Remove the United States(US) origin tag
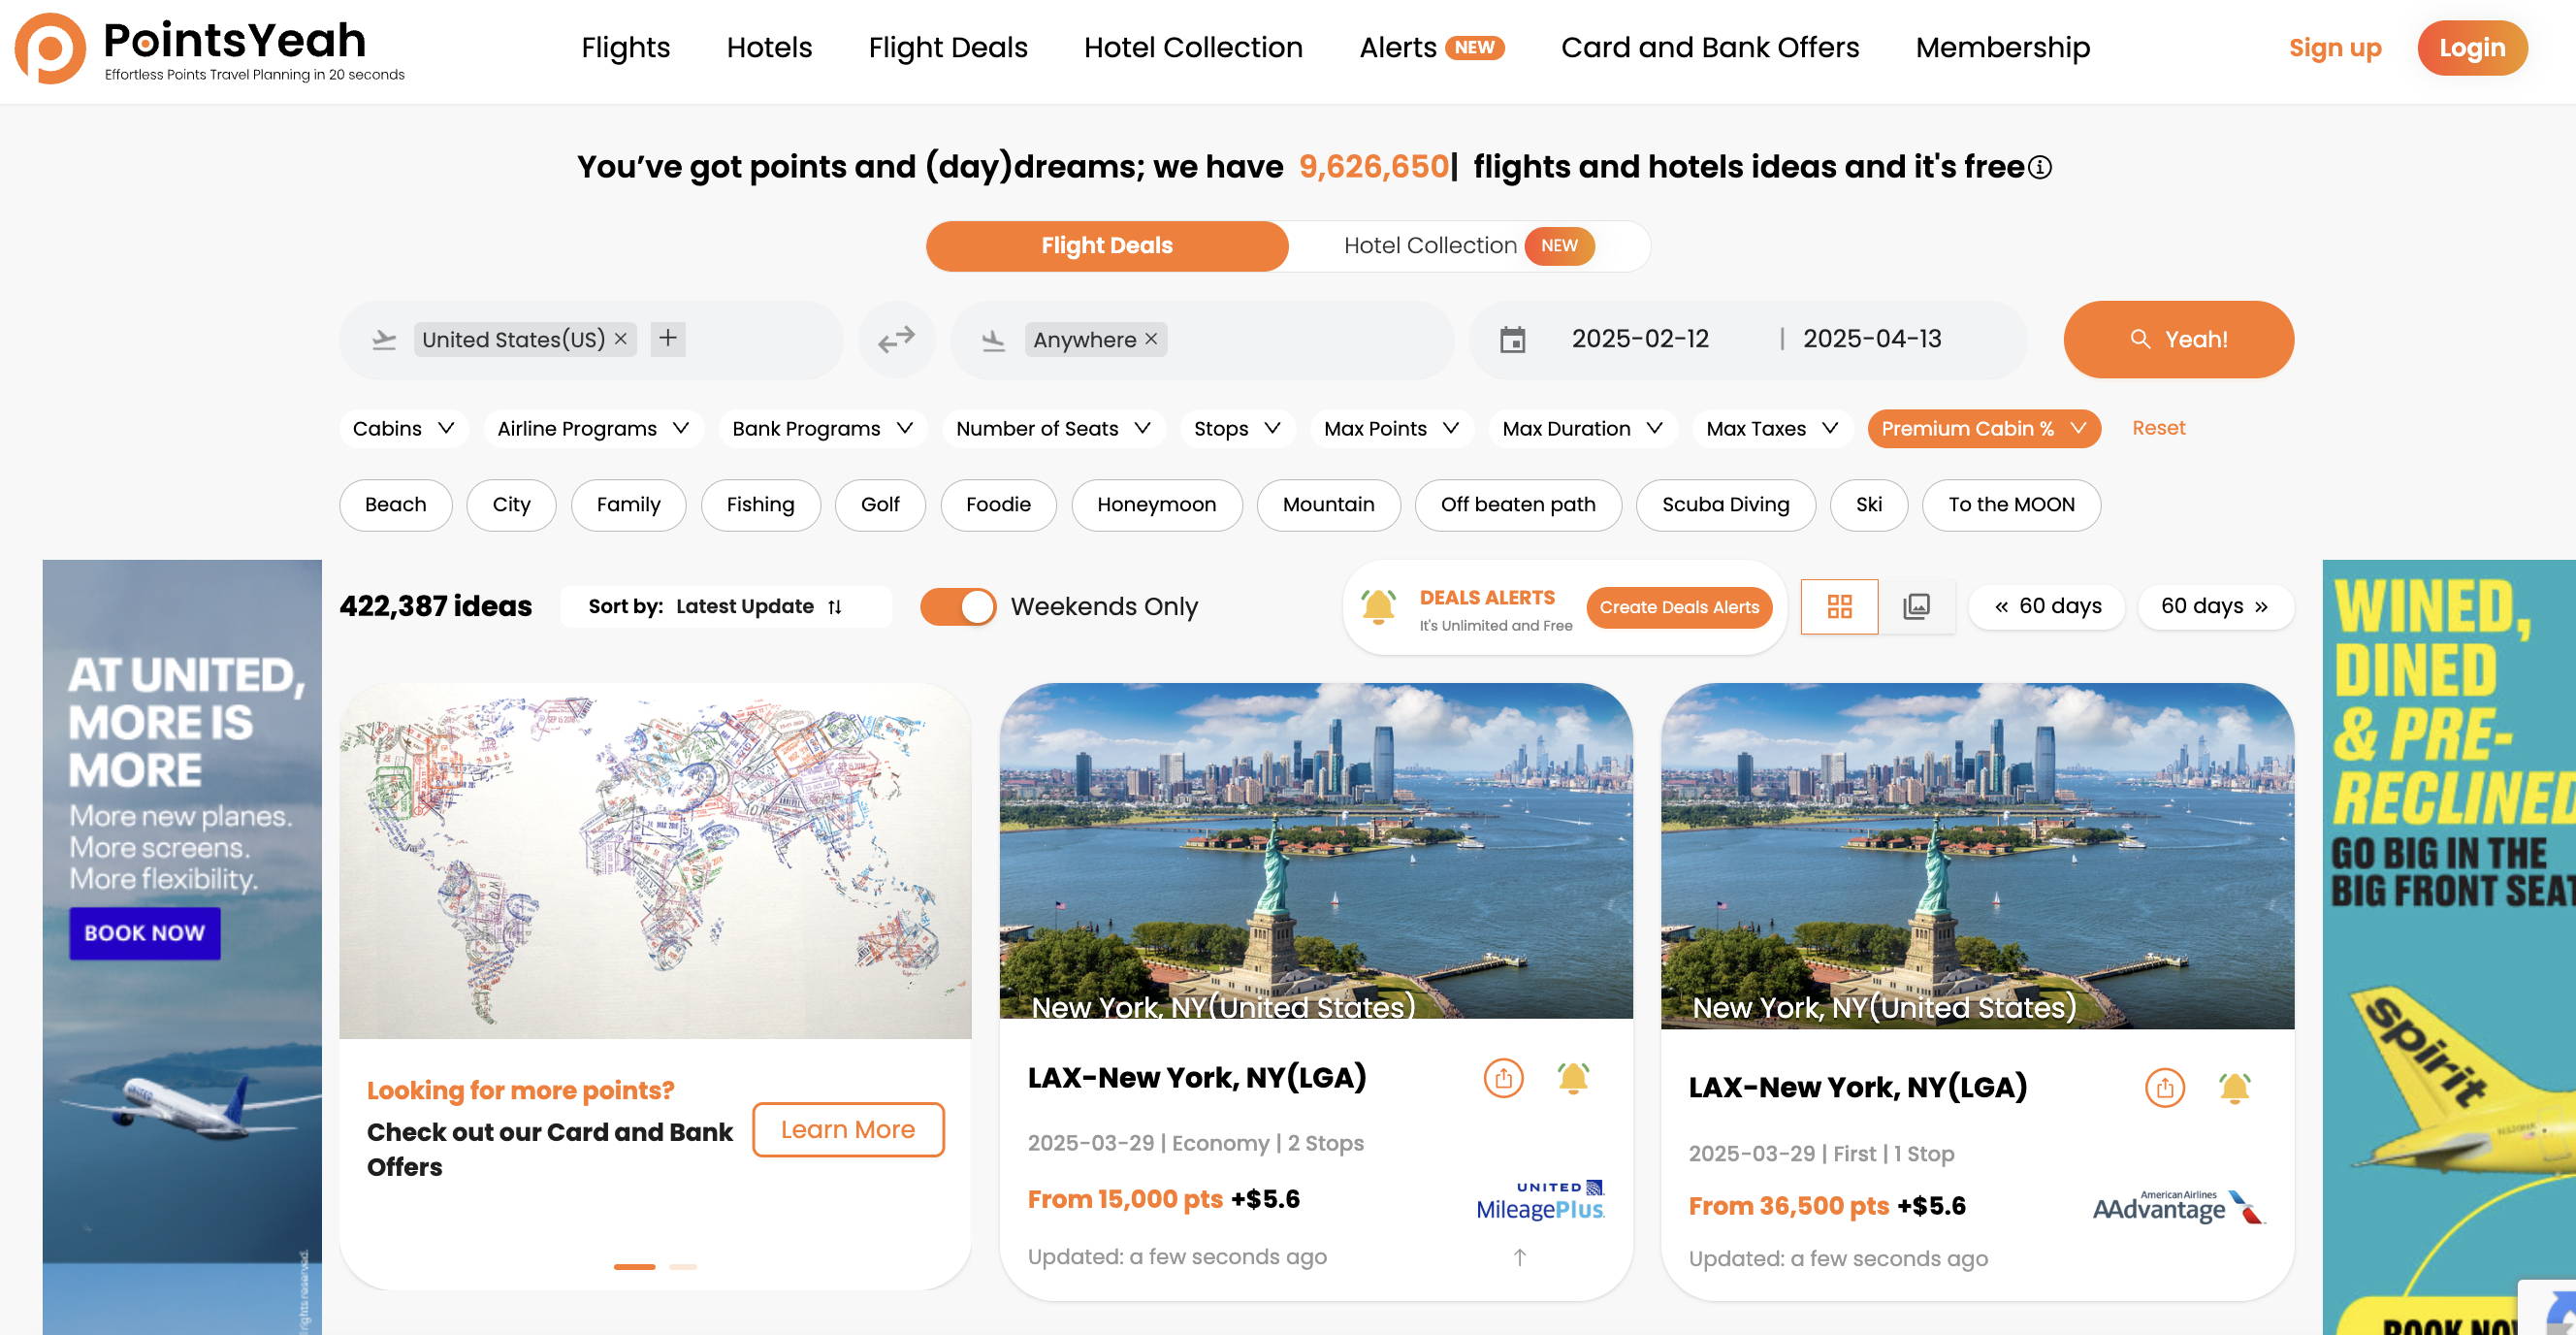Viewport: 2576px width, 1335px height. click(x=621, y=339)
